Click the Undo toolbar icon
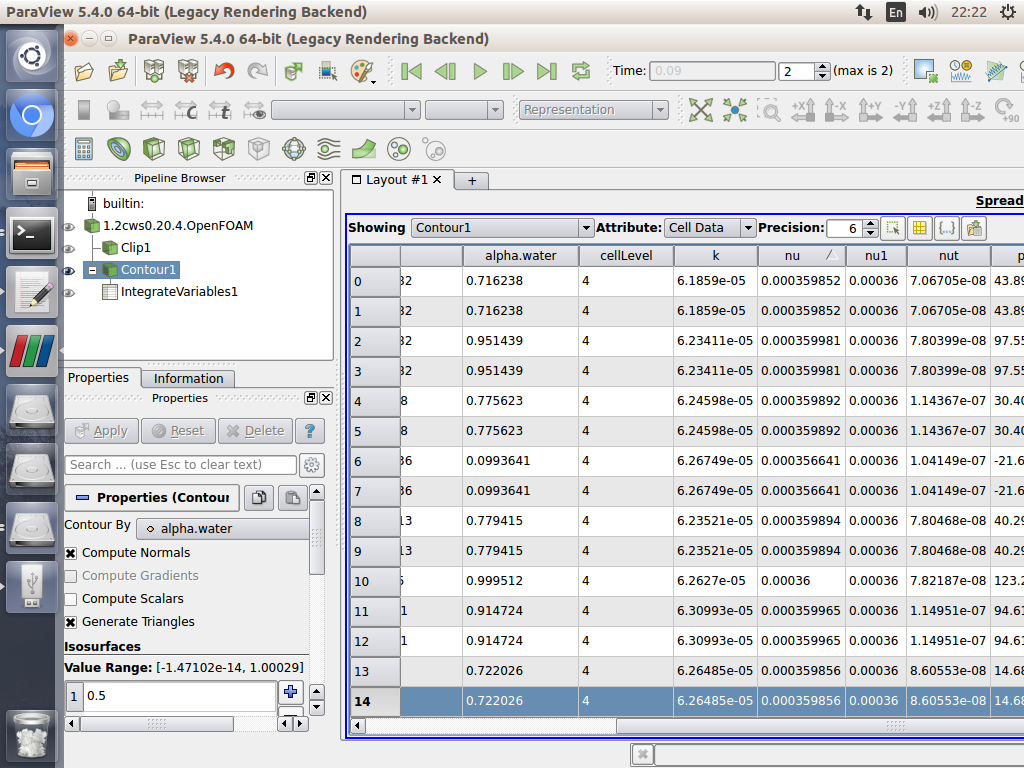Screen dimensions: 1024x768 point(224,71)
